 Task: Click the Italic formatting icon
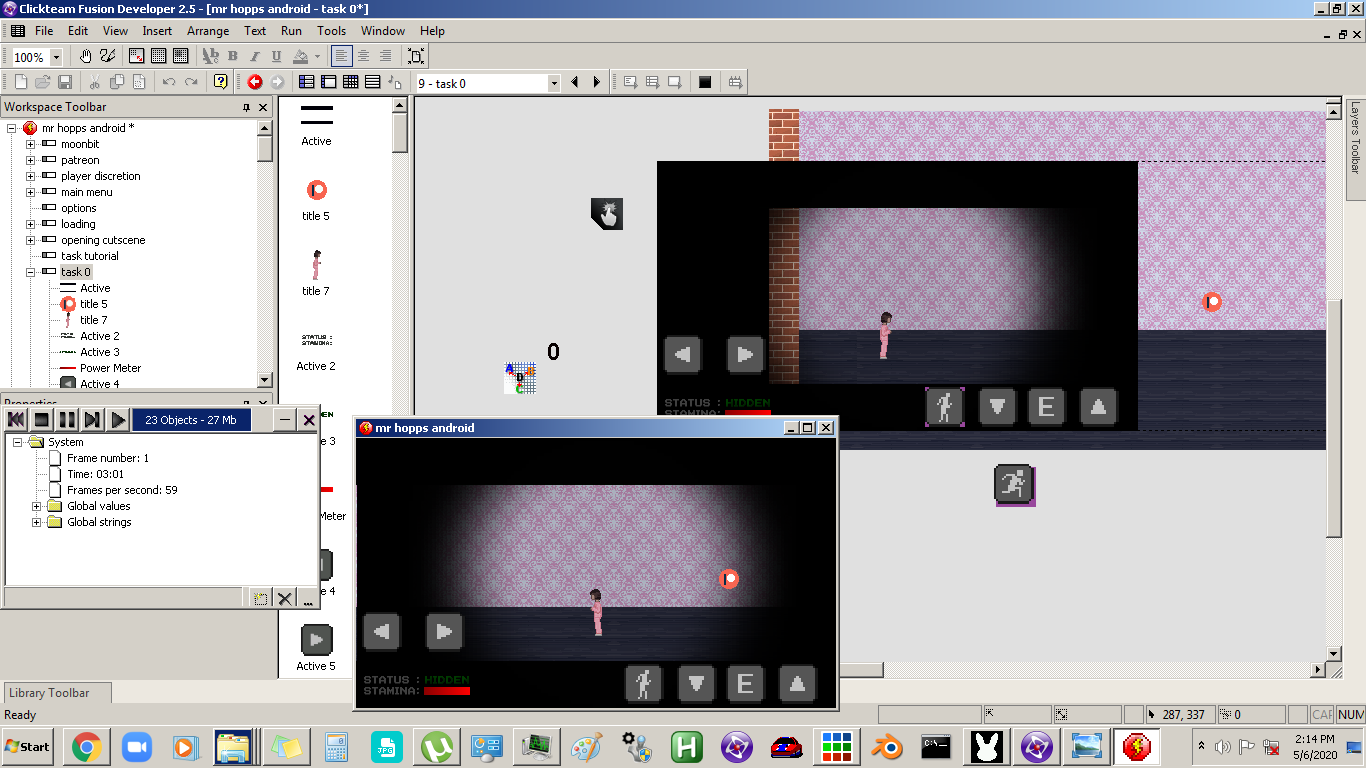tap(255, 57)
